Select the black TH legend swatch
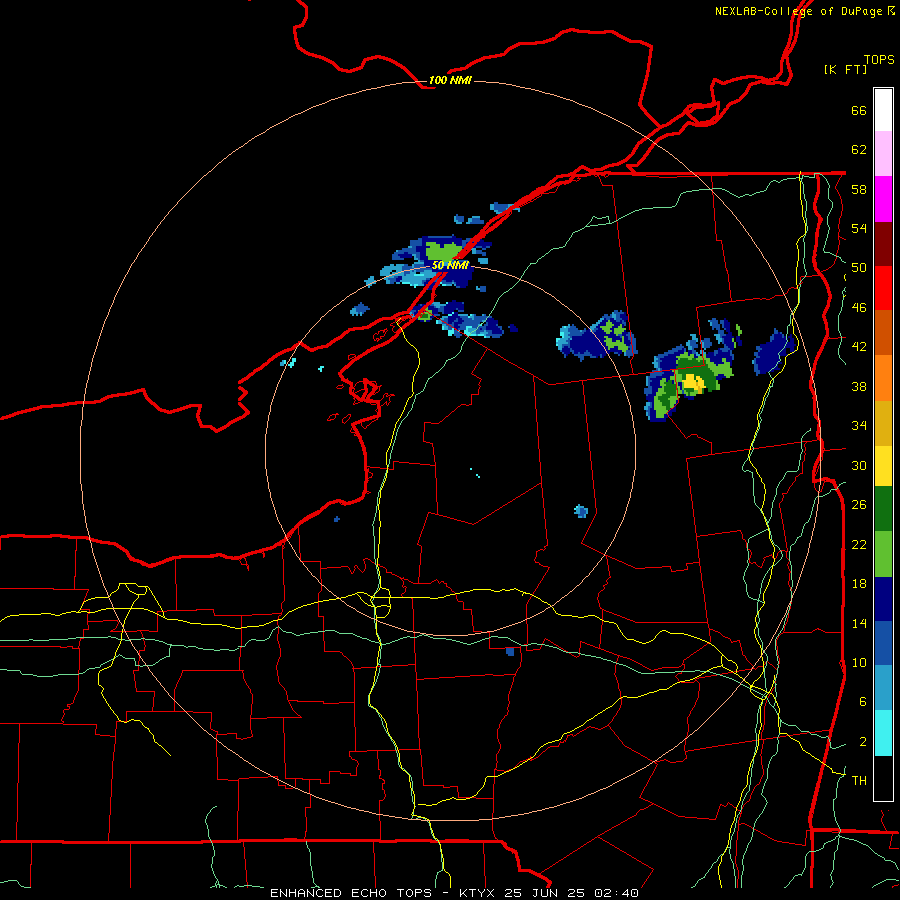Image resolution: width=900 pixels, height=900 pixels. [x=883, y=778]
